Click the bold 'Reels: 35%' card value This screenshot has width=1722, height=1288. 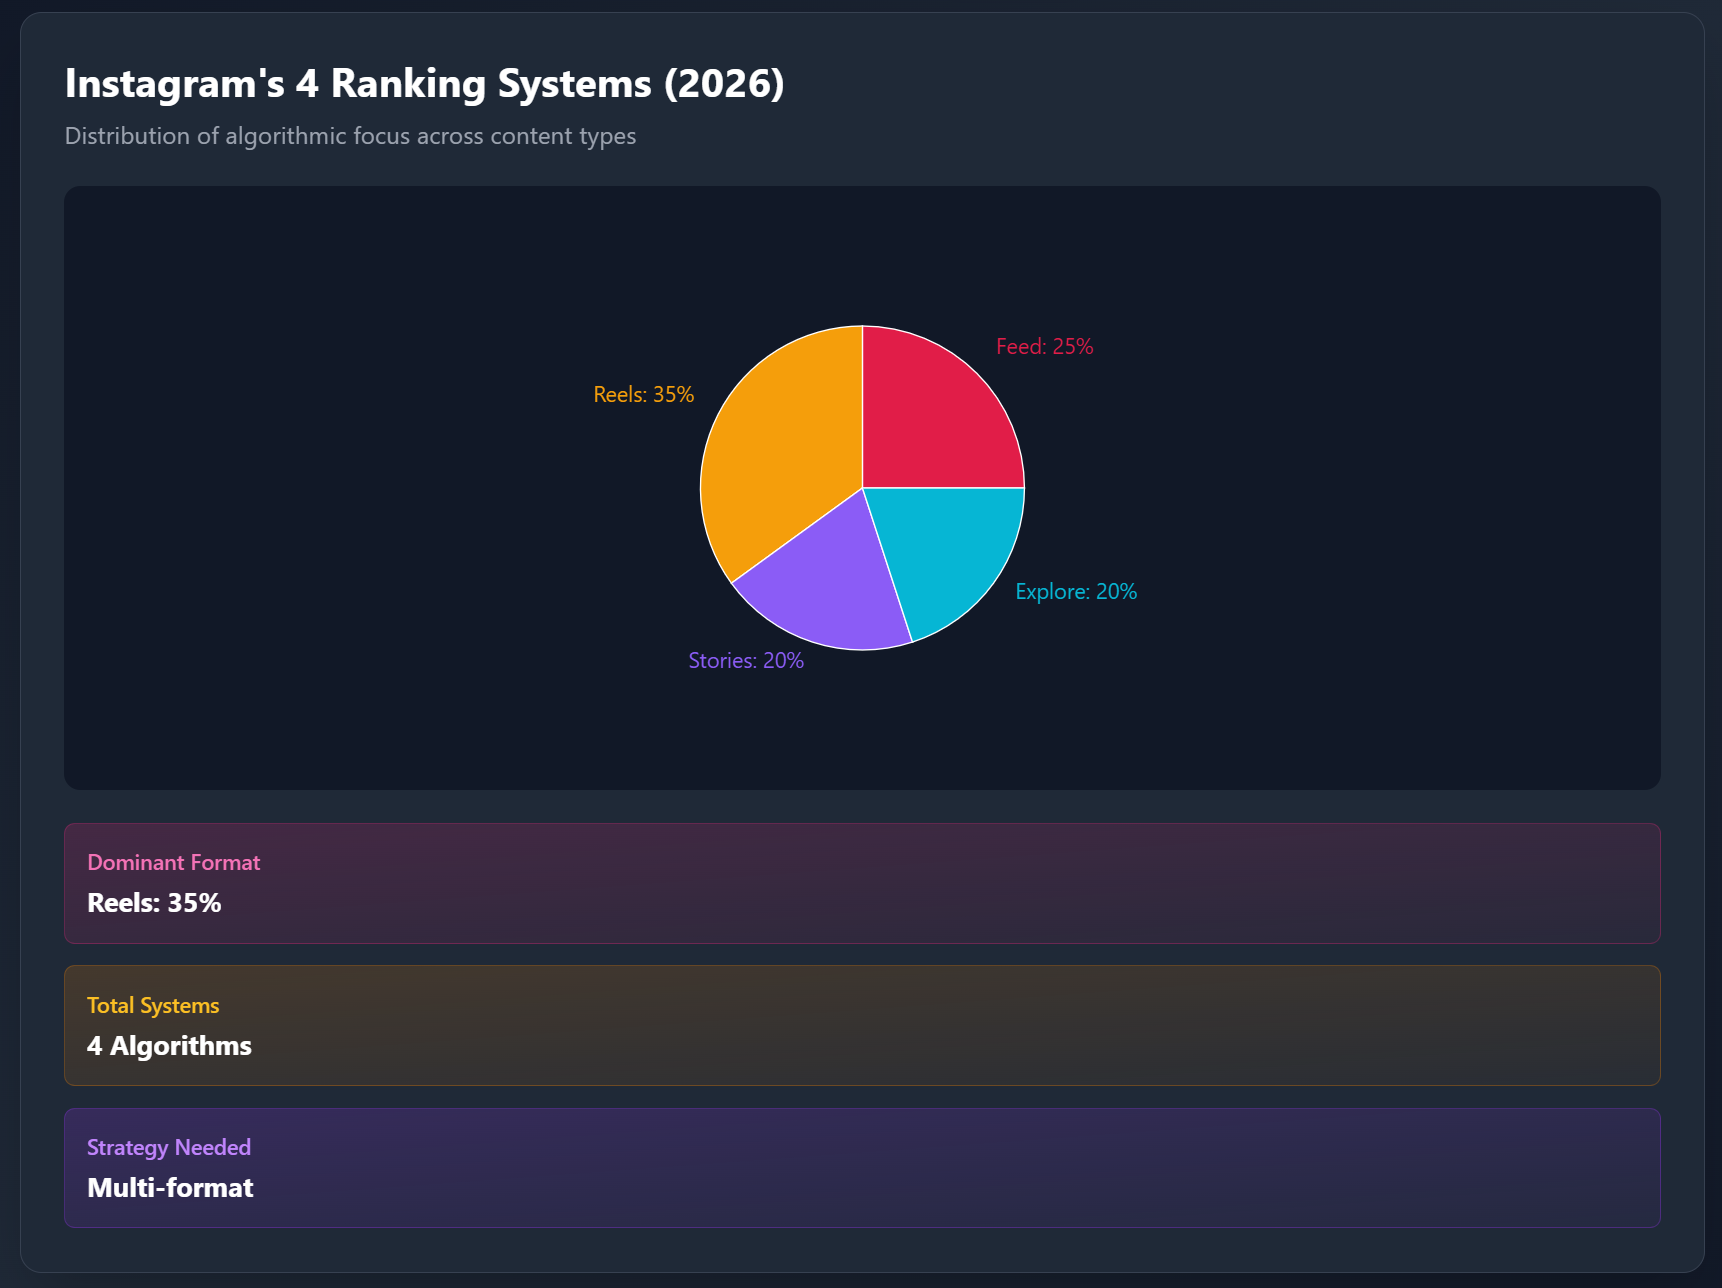154,903
